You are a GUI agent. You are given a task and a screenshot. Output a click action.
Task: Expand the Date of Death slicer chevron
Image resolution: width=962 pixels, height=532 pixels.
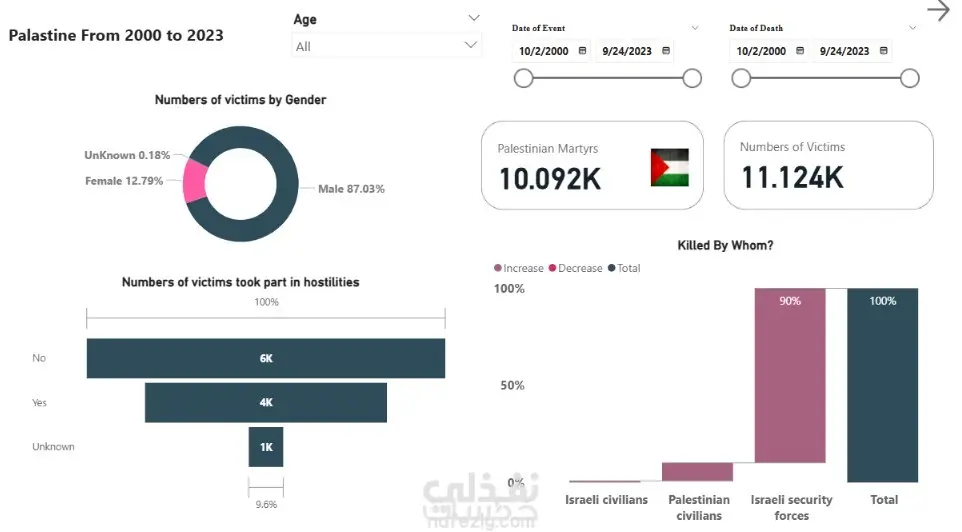[x=912, y=28]
